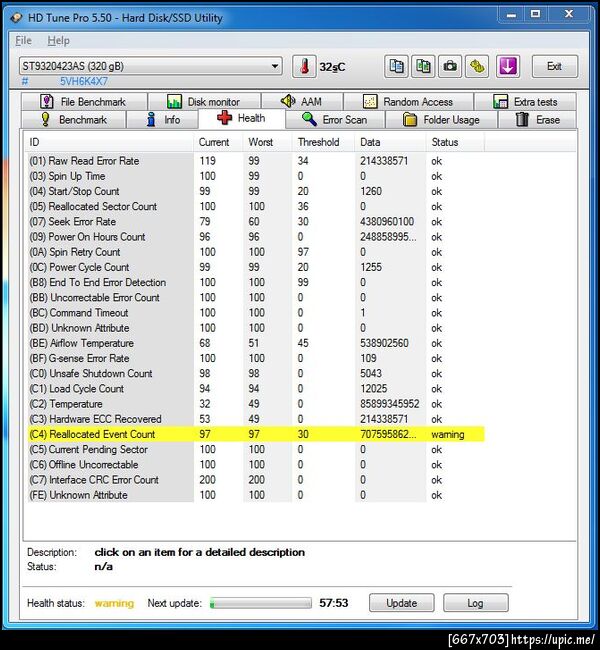Sort by the Current column header

[x=218, y=142]
